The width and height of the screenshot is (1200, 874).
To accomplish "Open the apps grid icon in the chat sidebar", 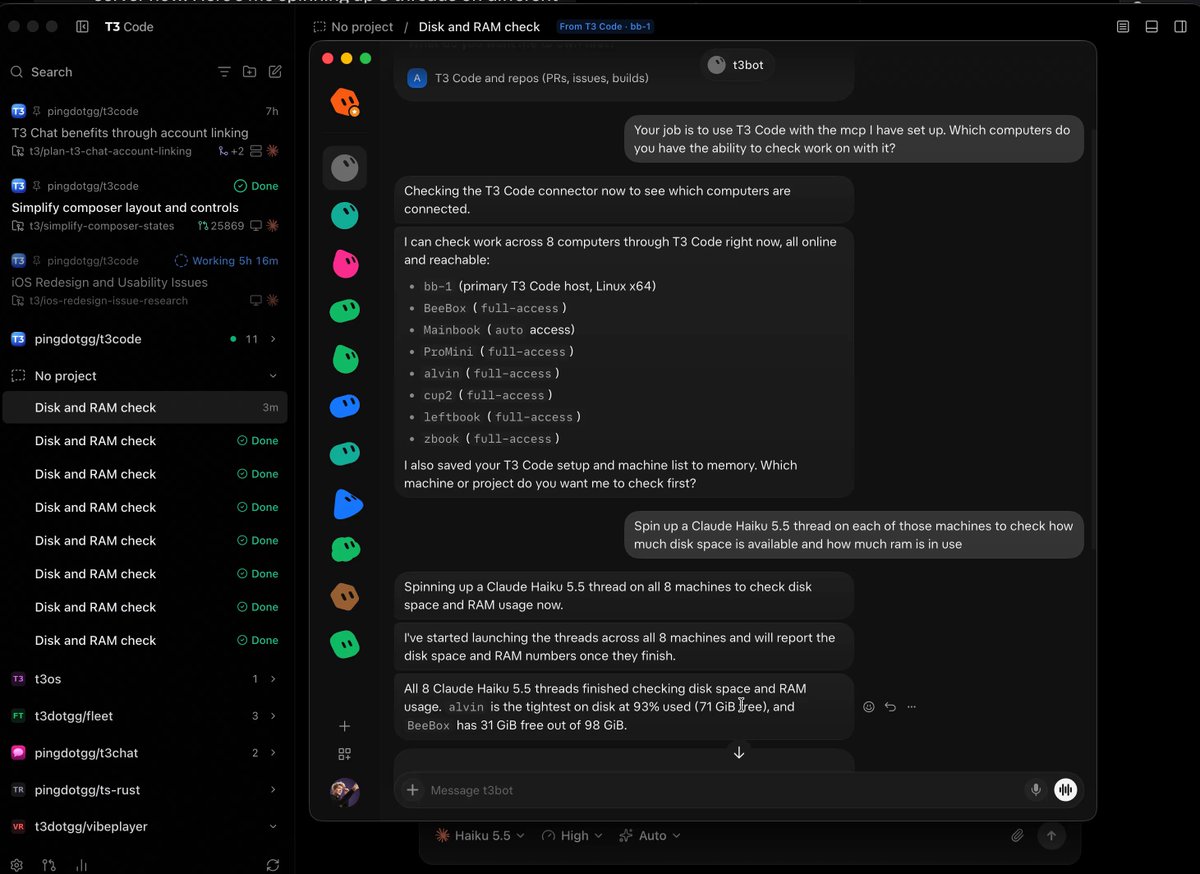I will tap(345, 754).
